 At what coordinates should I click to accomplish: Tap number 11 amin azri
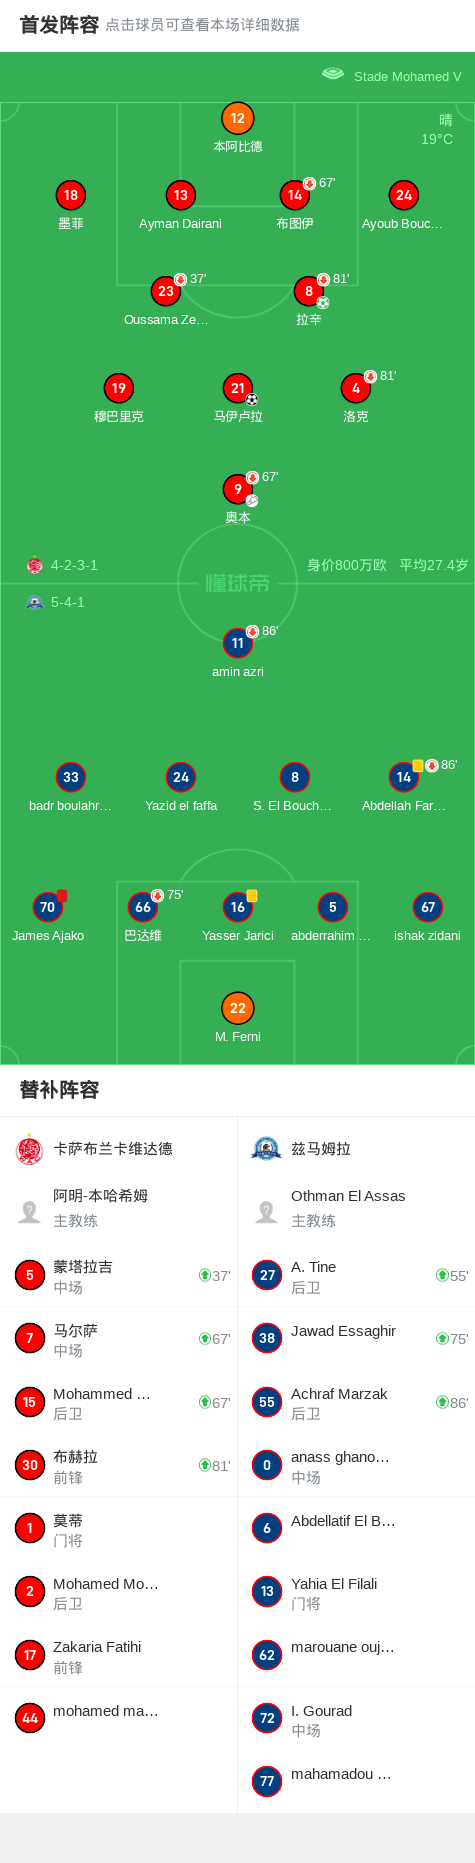click(x=238, y=653)
